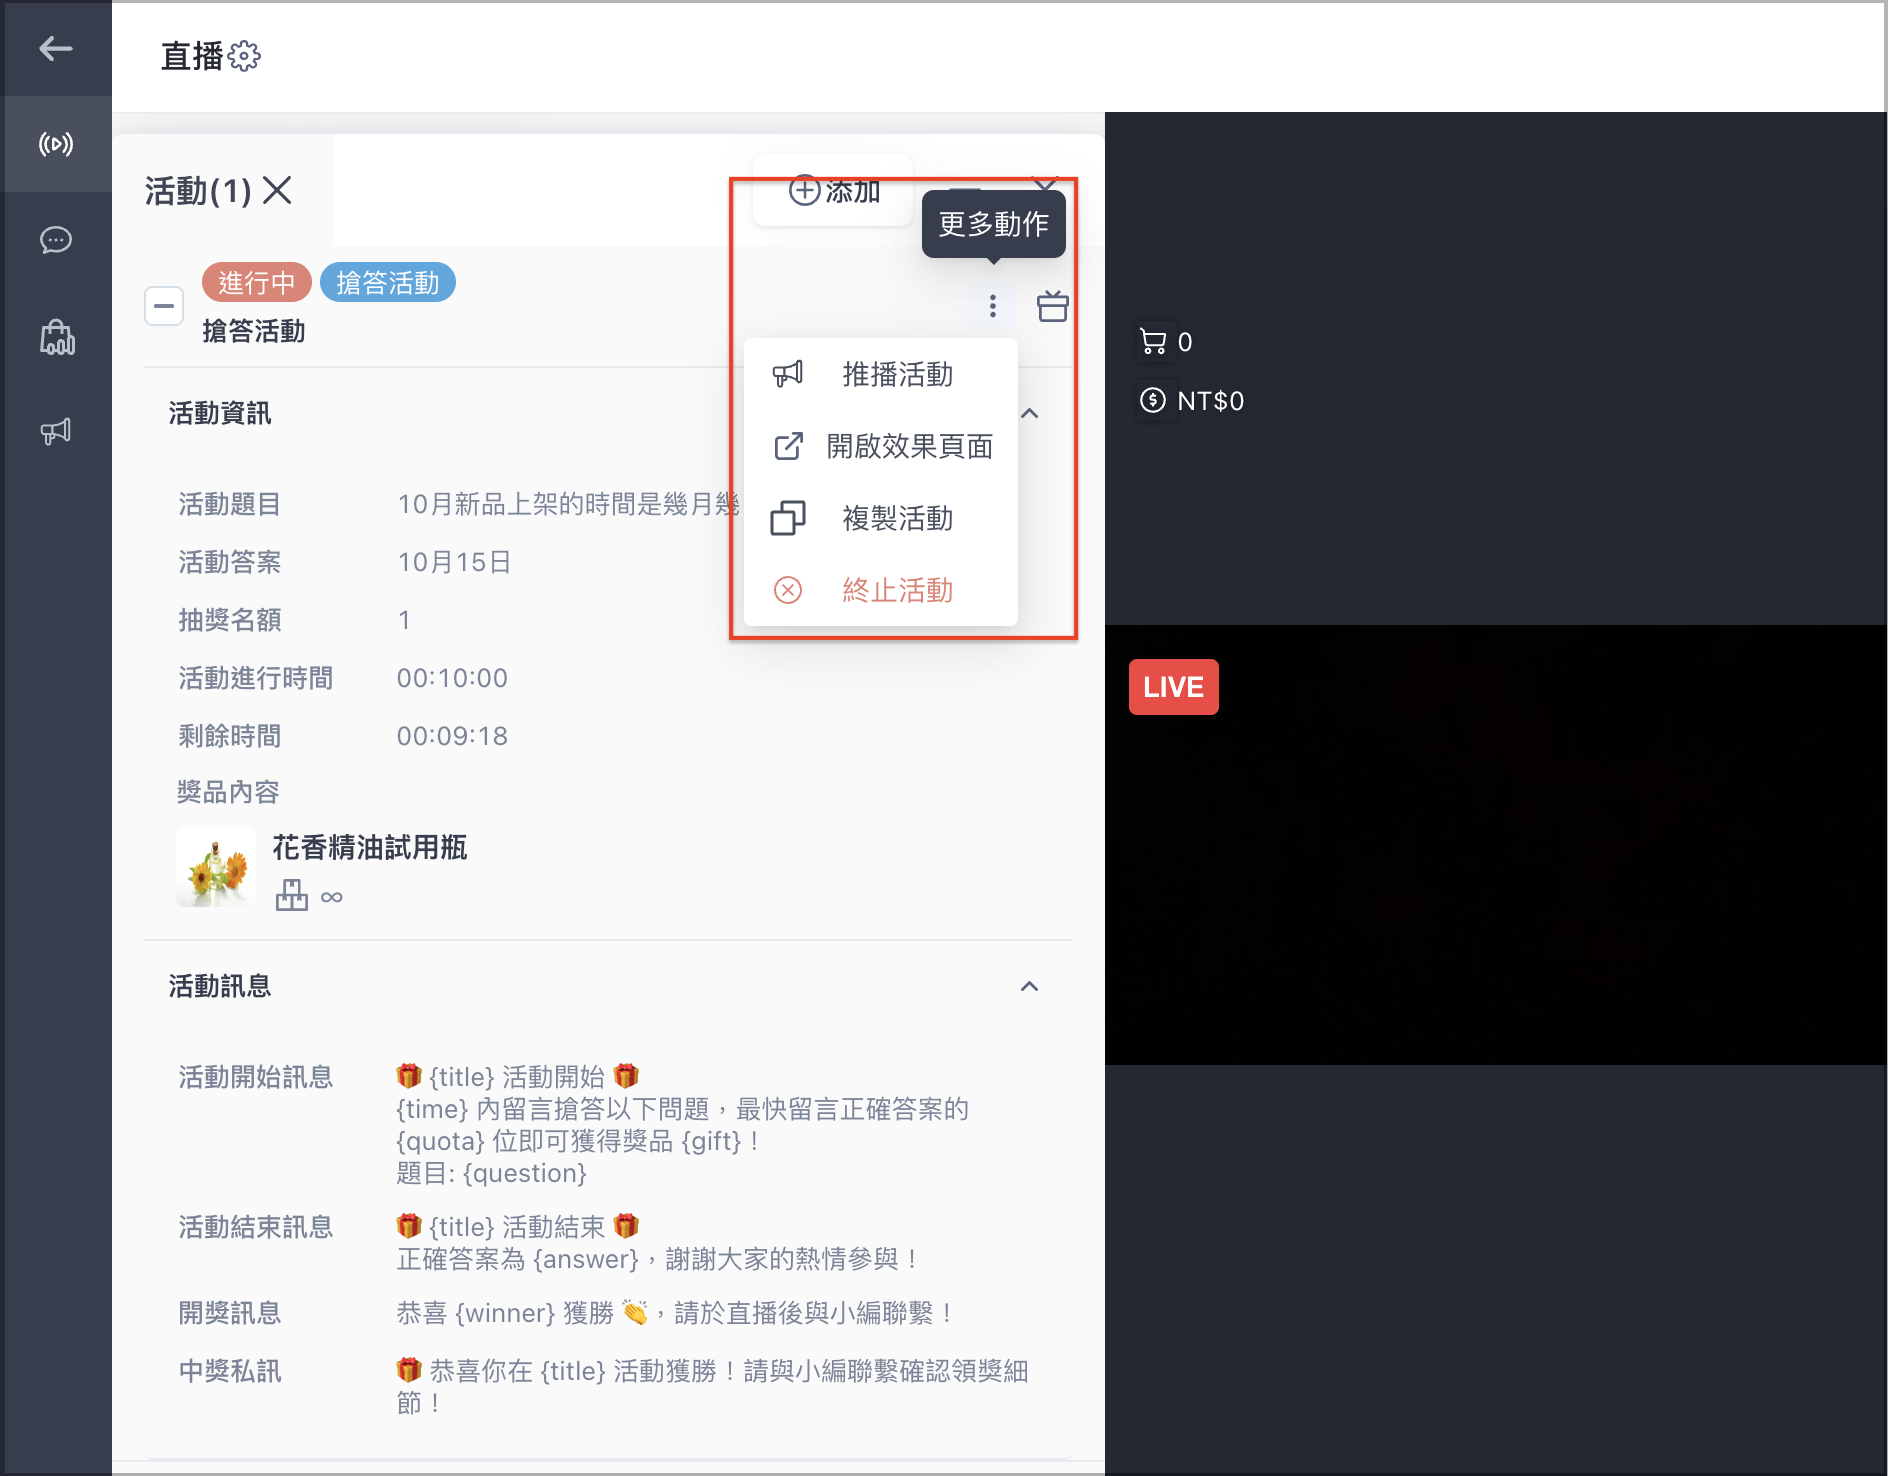Open the settings gear next to 直播

click(x=244, y=56)
